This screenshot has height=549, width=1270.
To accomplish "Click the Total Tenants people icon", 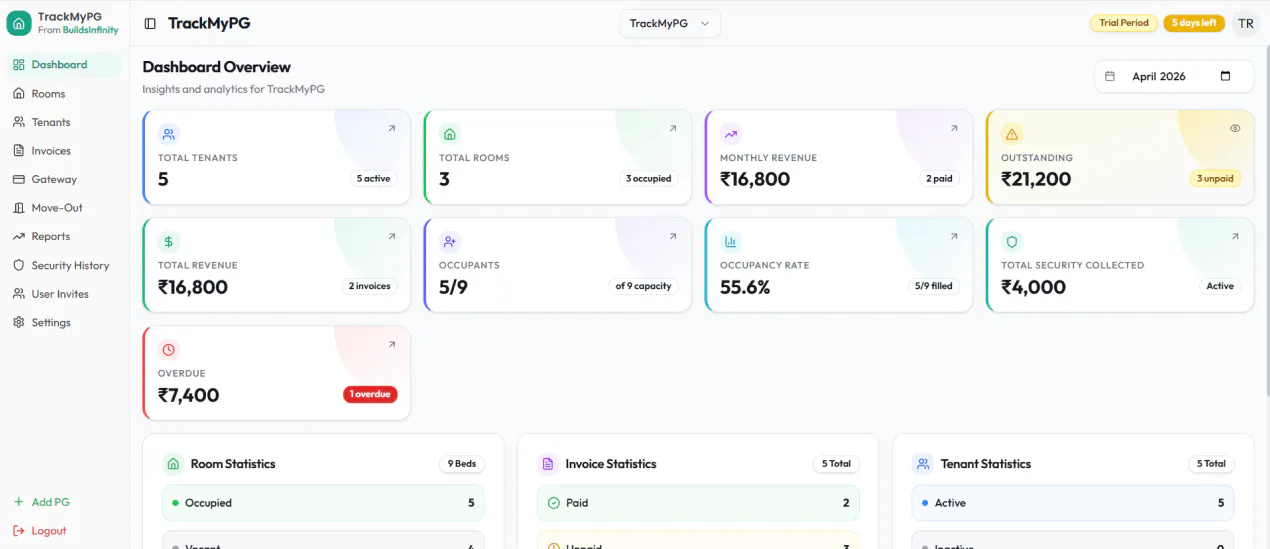I will [168, 134].
